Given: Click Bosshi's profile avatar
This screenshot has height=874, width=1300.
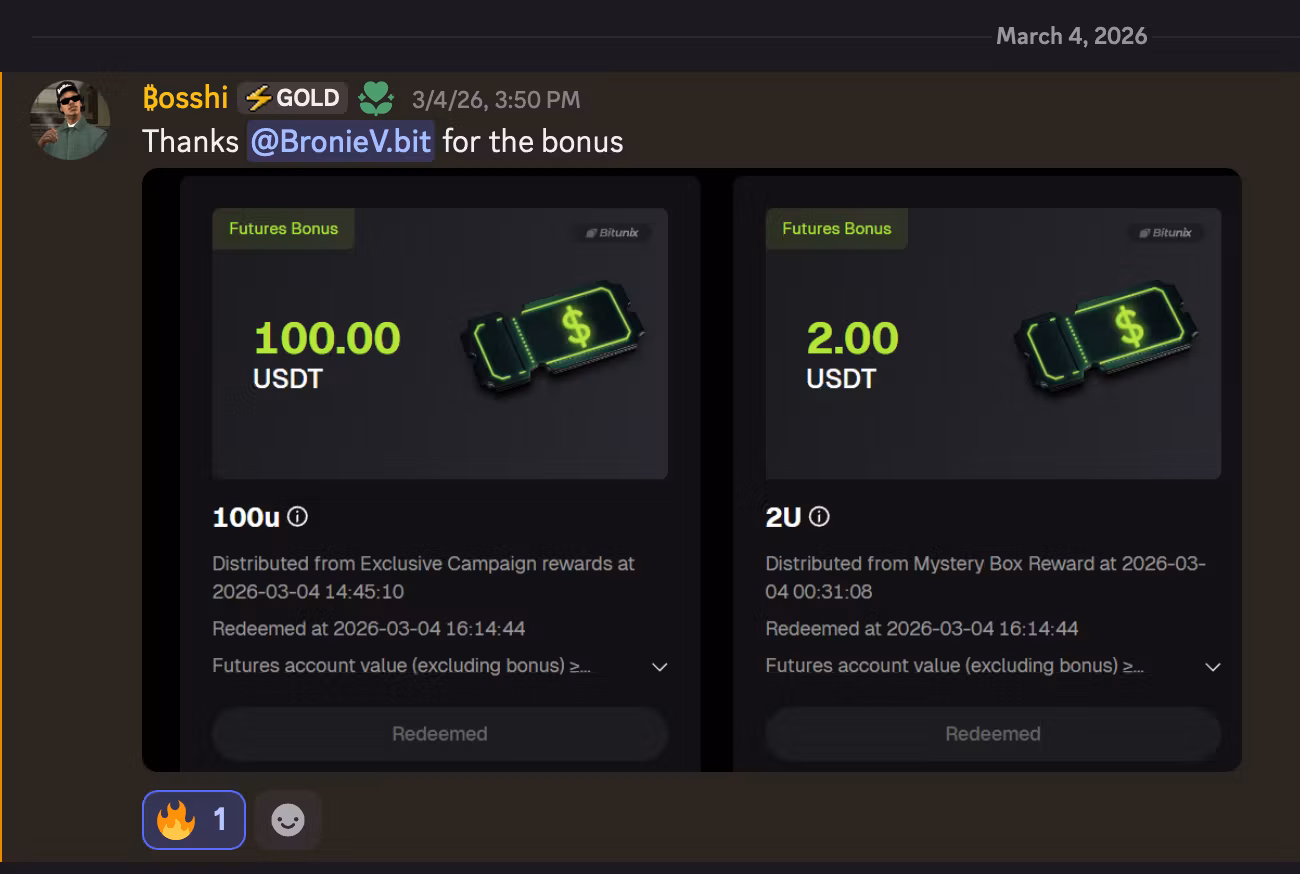Looking at the screenshot, I should click(69, 120).
